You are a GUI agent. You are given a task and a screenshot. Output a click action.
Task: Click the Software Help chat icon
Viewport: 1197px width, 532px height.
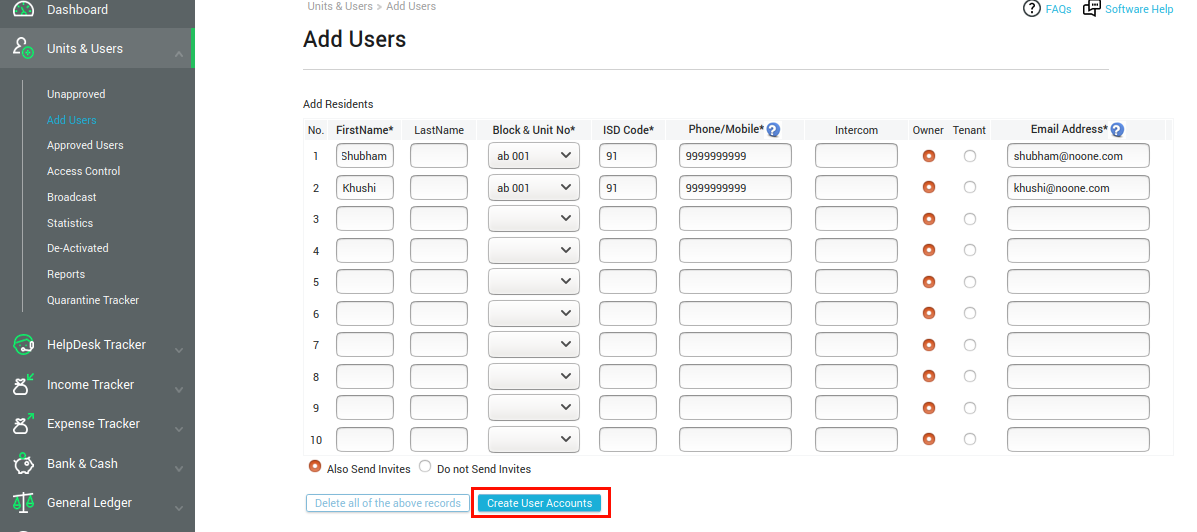1092,8
